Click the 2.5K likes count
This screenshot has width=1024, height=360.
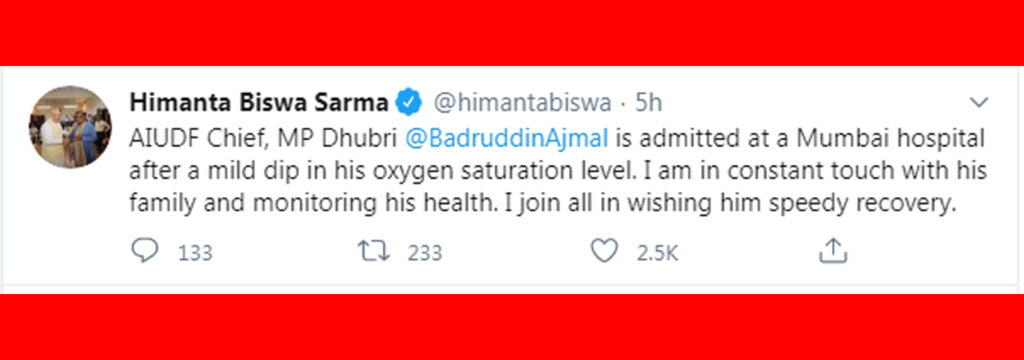click(658, 252)
